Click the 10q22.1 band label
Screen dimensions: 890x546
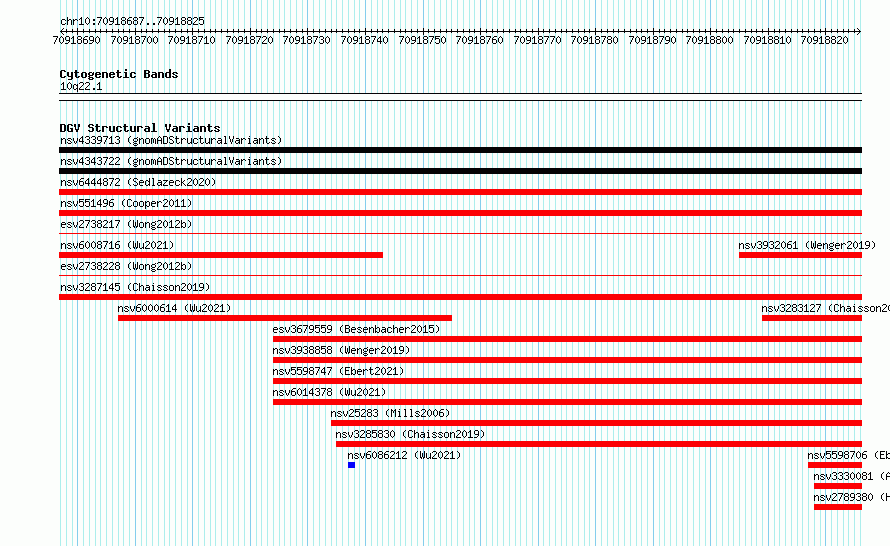81,86
